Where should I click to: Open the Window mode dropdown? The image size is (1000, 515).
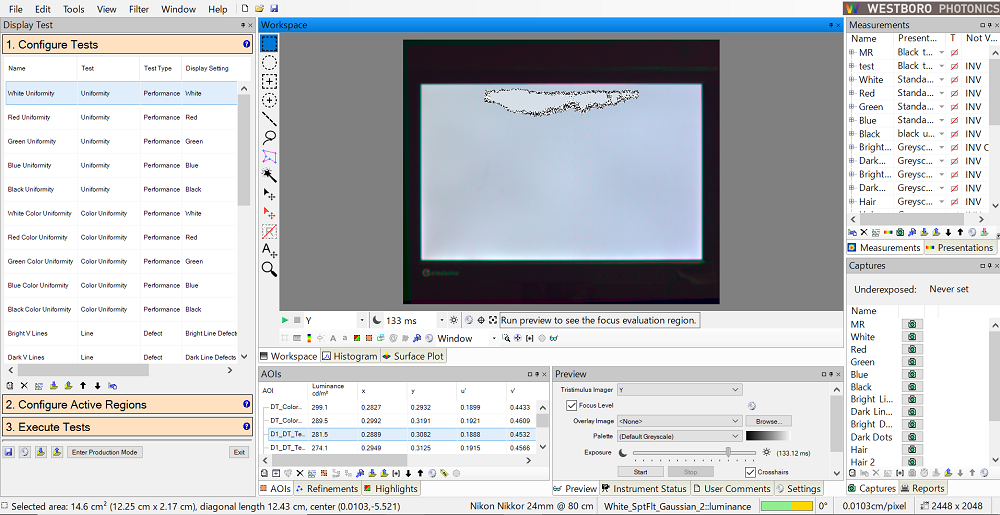click(x=493, y=338)
